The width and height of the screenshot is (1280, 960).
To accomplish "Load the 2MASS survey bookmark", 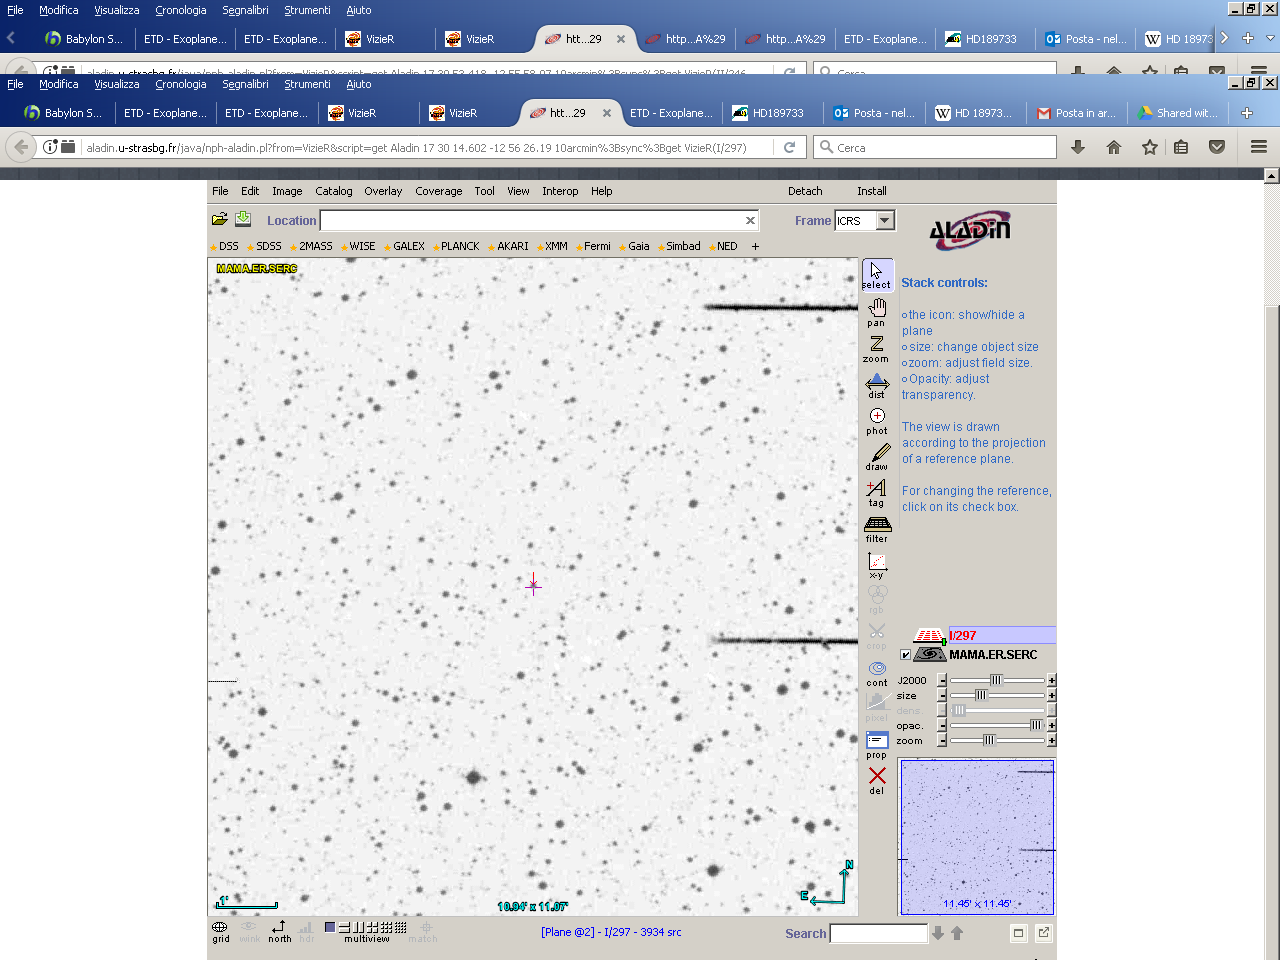I will coord(311,246).
